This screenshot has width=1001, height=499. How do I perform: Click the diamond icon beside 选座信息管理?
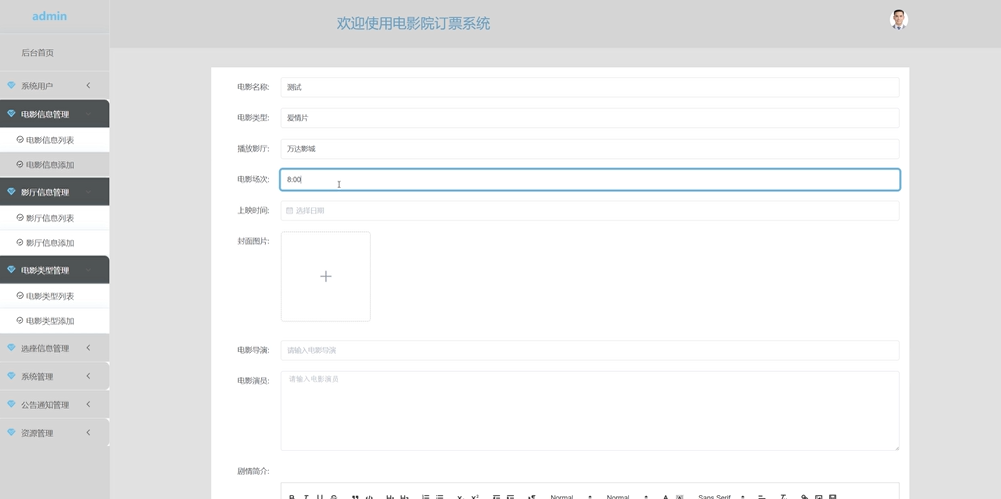tap(11, 347)
